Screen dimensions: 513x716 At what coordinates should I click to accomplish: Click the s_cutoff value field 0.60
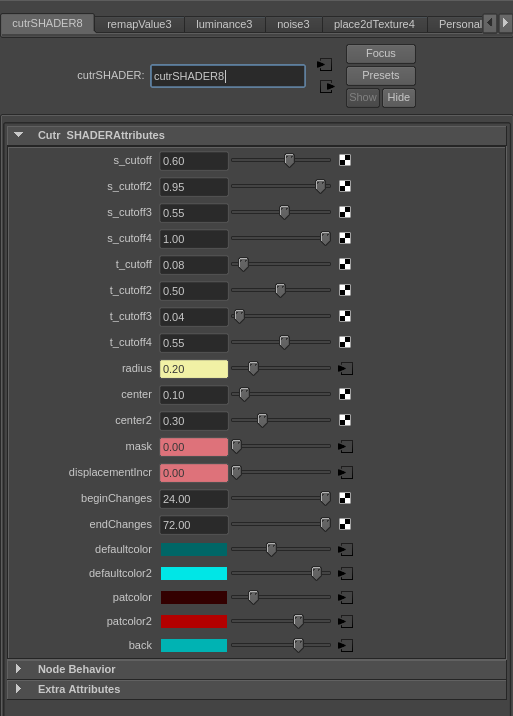194,161
